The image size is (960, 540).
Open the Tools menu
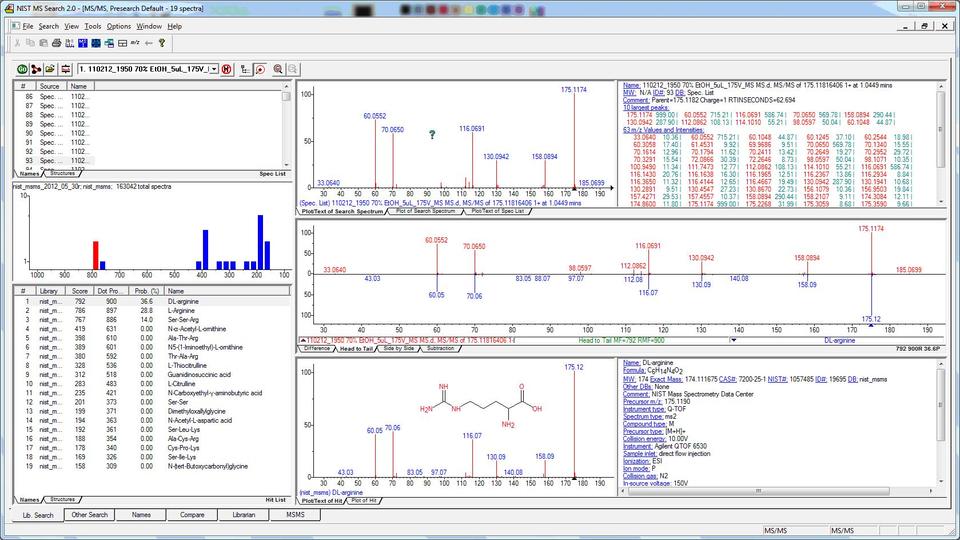92,26
